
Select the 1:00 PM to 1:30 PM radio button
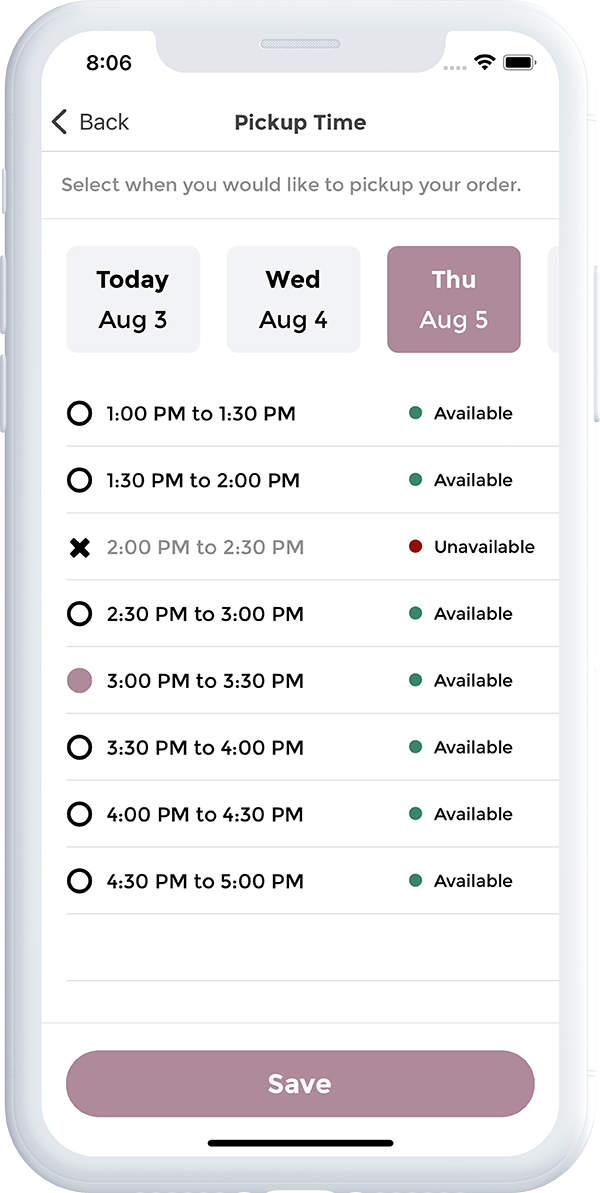click(79, 414)
